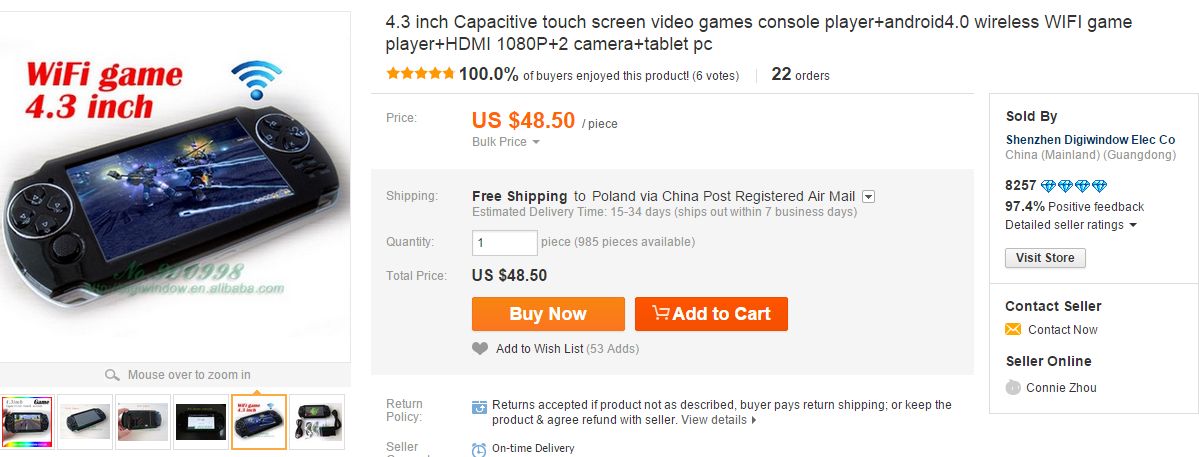
Task: Click the shopping cart icon in Add to Cart
Action: (x=660, y=313)
